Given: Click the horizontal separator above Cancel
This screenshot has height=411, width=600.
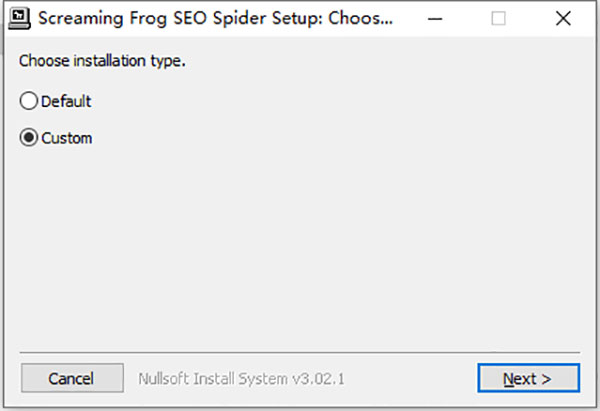Looking at the screenshot, I should coord(300,352).
